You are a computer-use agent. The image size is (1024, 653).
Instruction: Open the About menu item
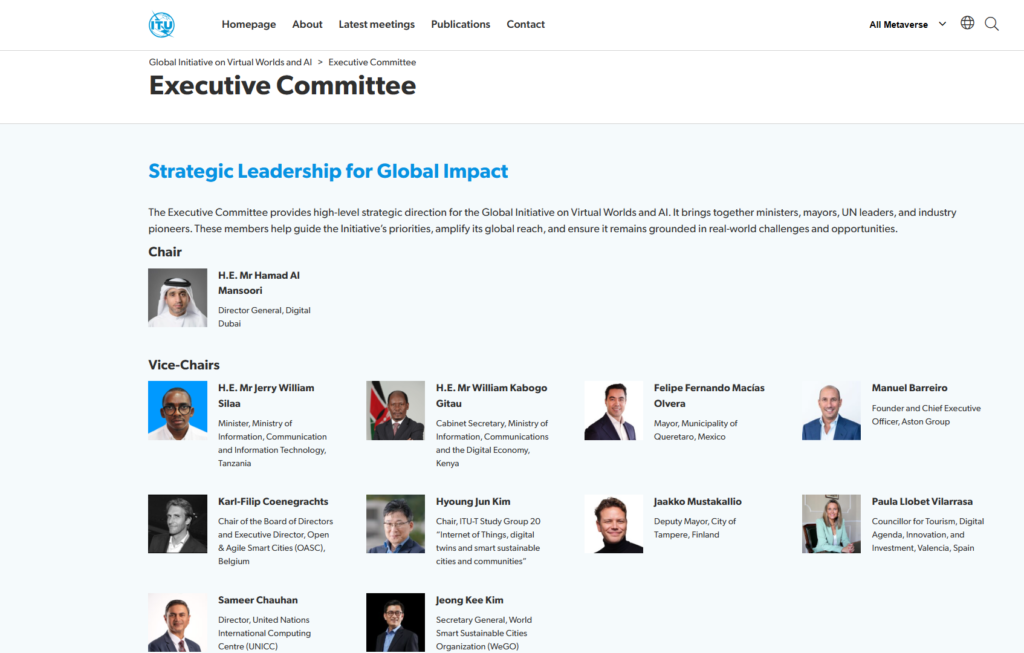pyautogui.click(x=307, y=24)
